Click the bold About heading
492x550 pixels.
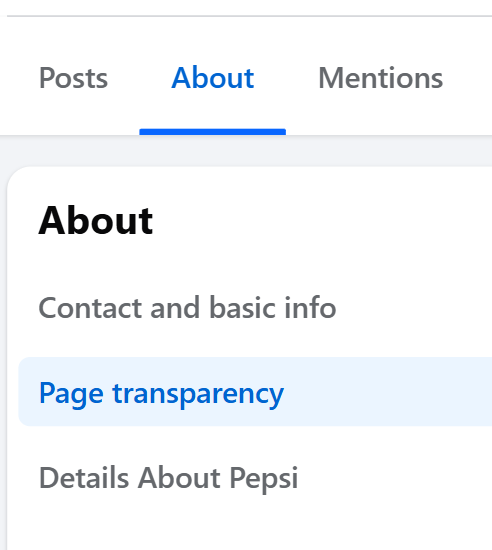(x=96, y=221)
